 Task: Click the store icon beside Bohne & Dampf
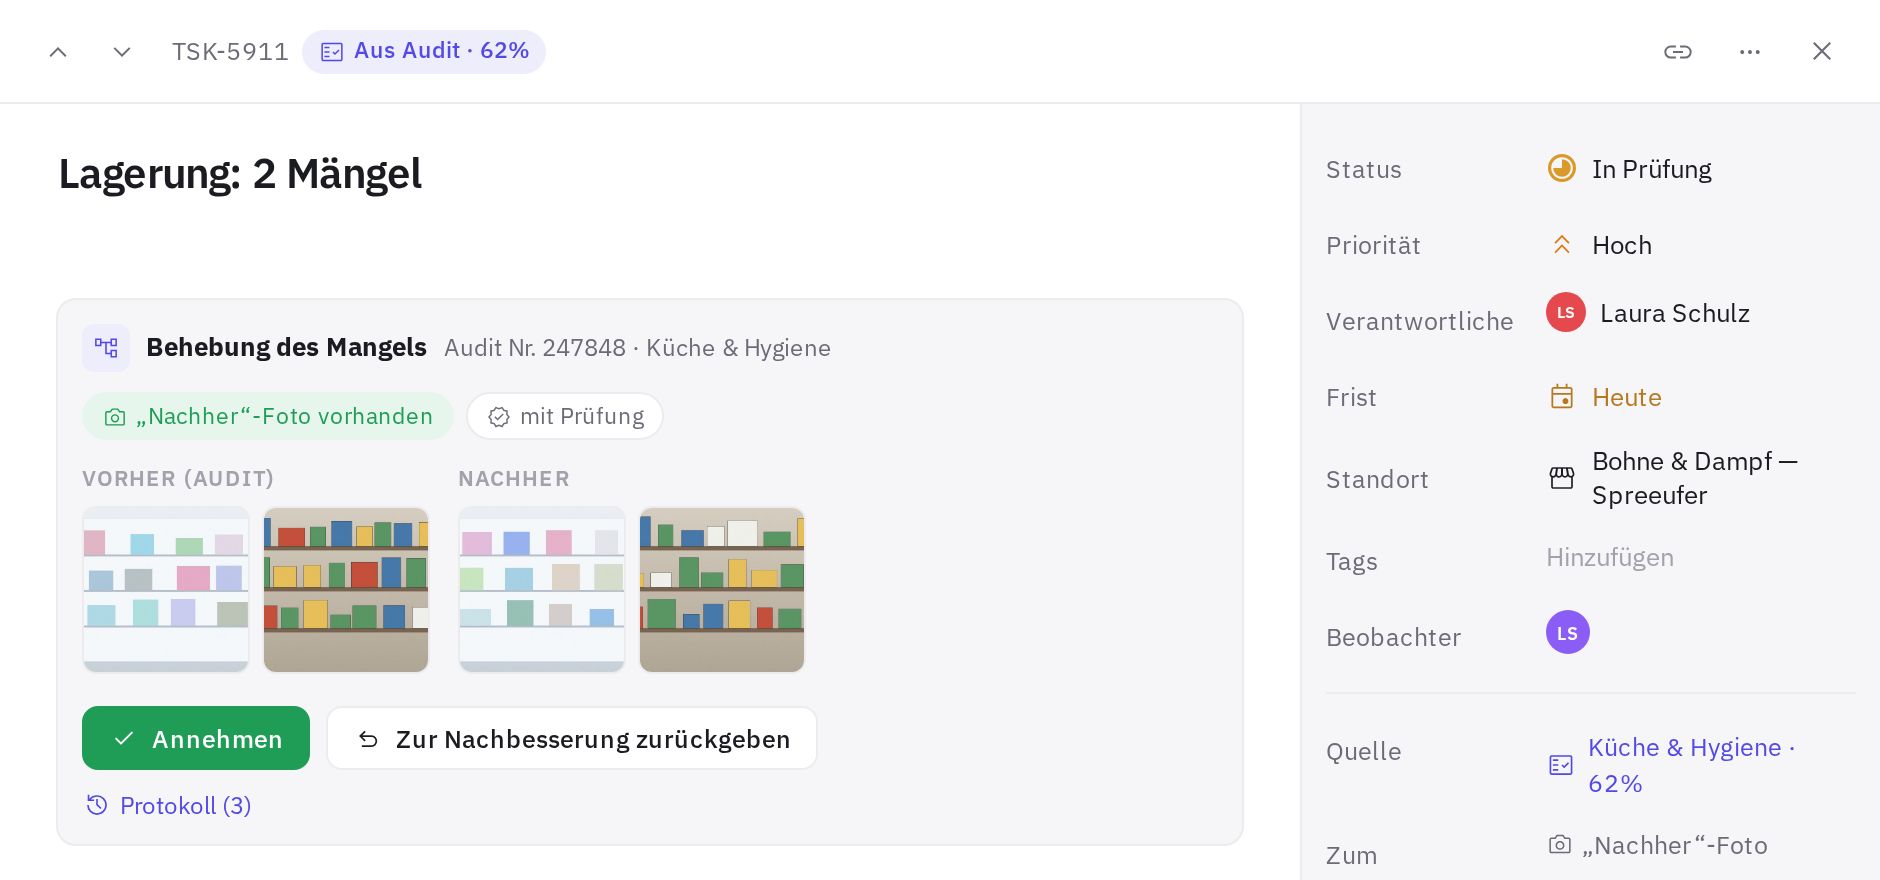[1562, 478]
